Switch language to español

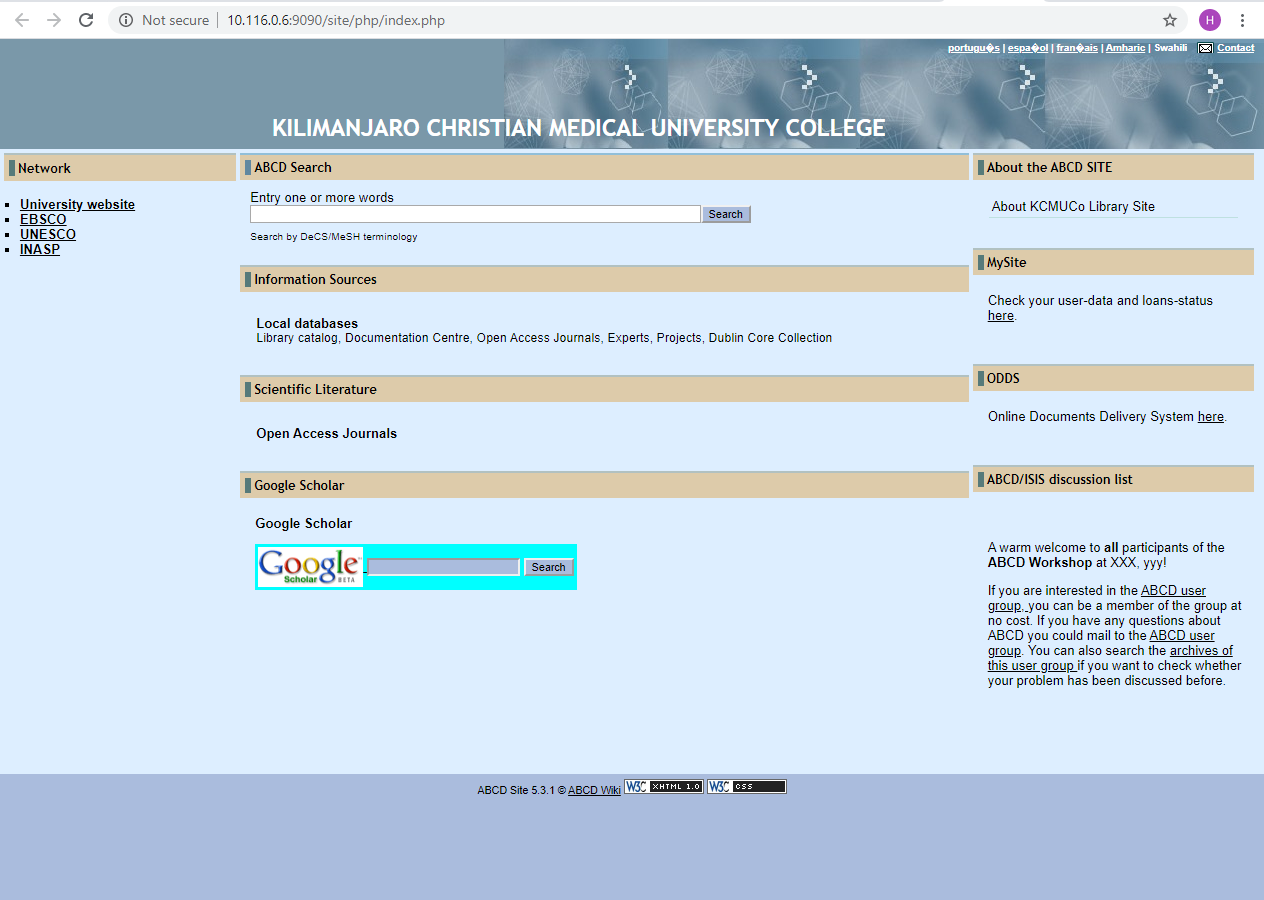click(x=1029, y=48)
